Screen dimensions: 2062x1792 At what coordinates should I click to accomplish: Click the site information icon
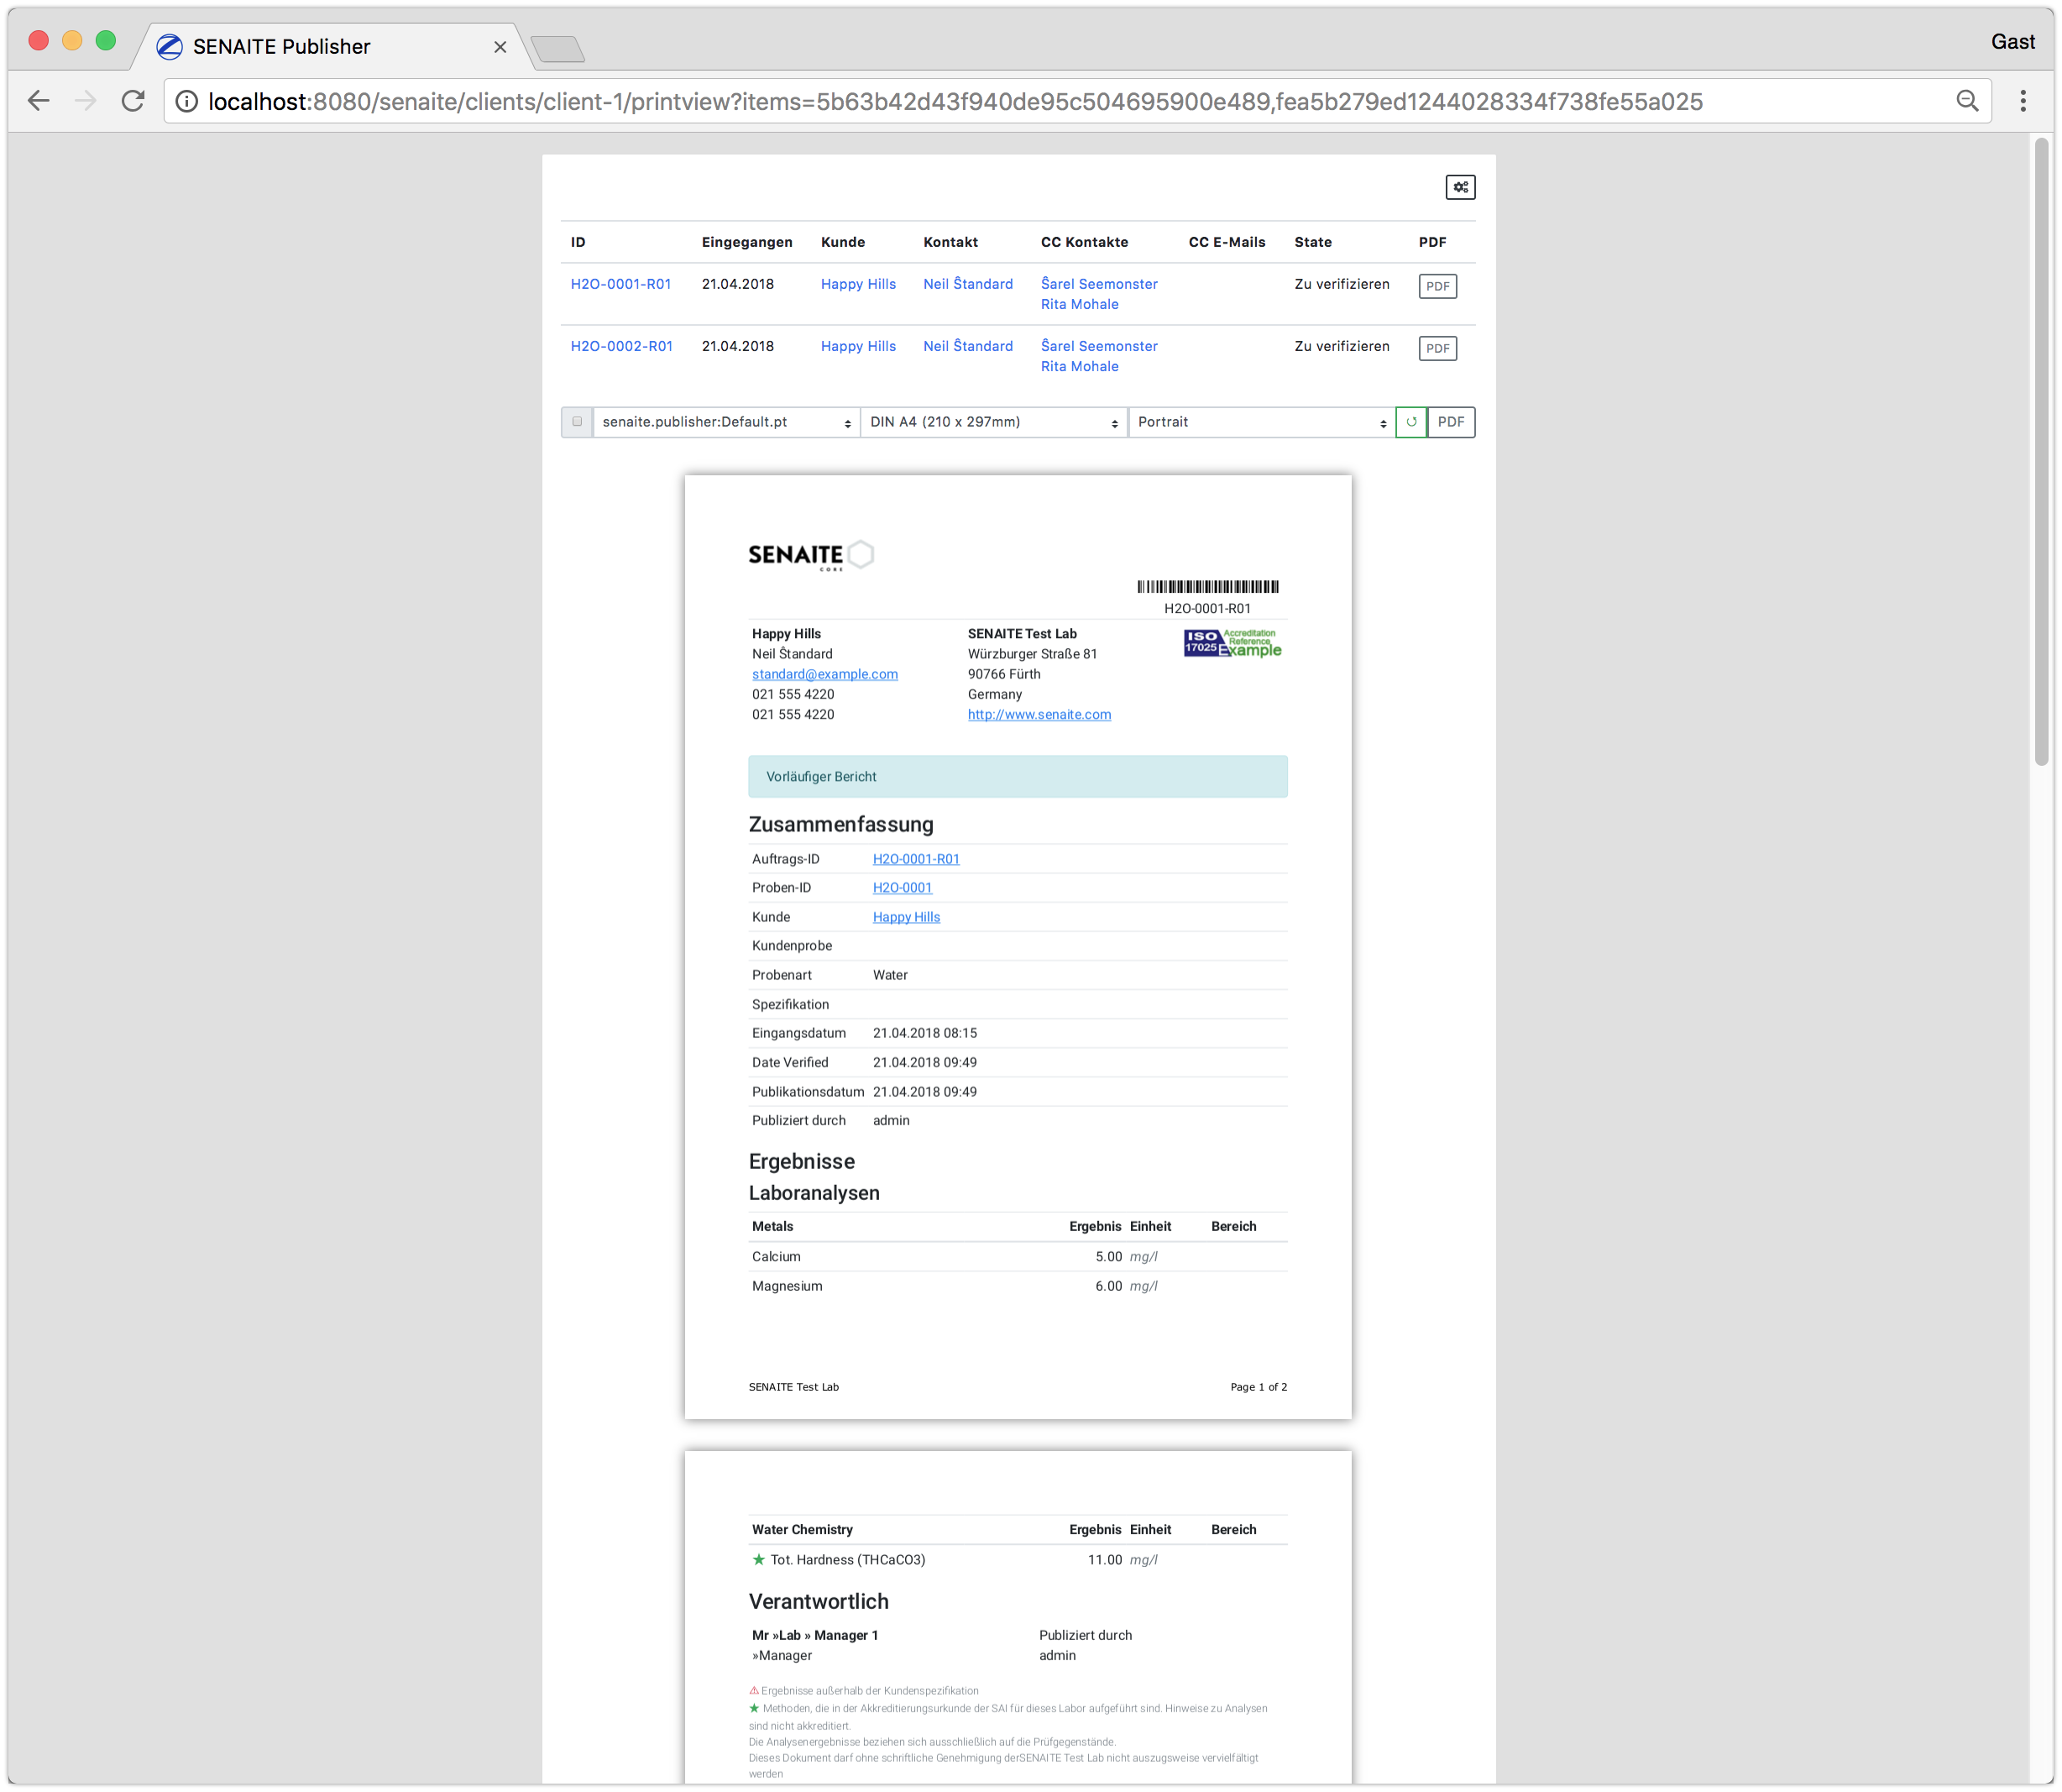coord(187,101)
